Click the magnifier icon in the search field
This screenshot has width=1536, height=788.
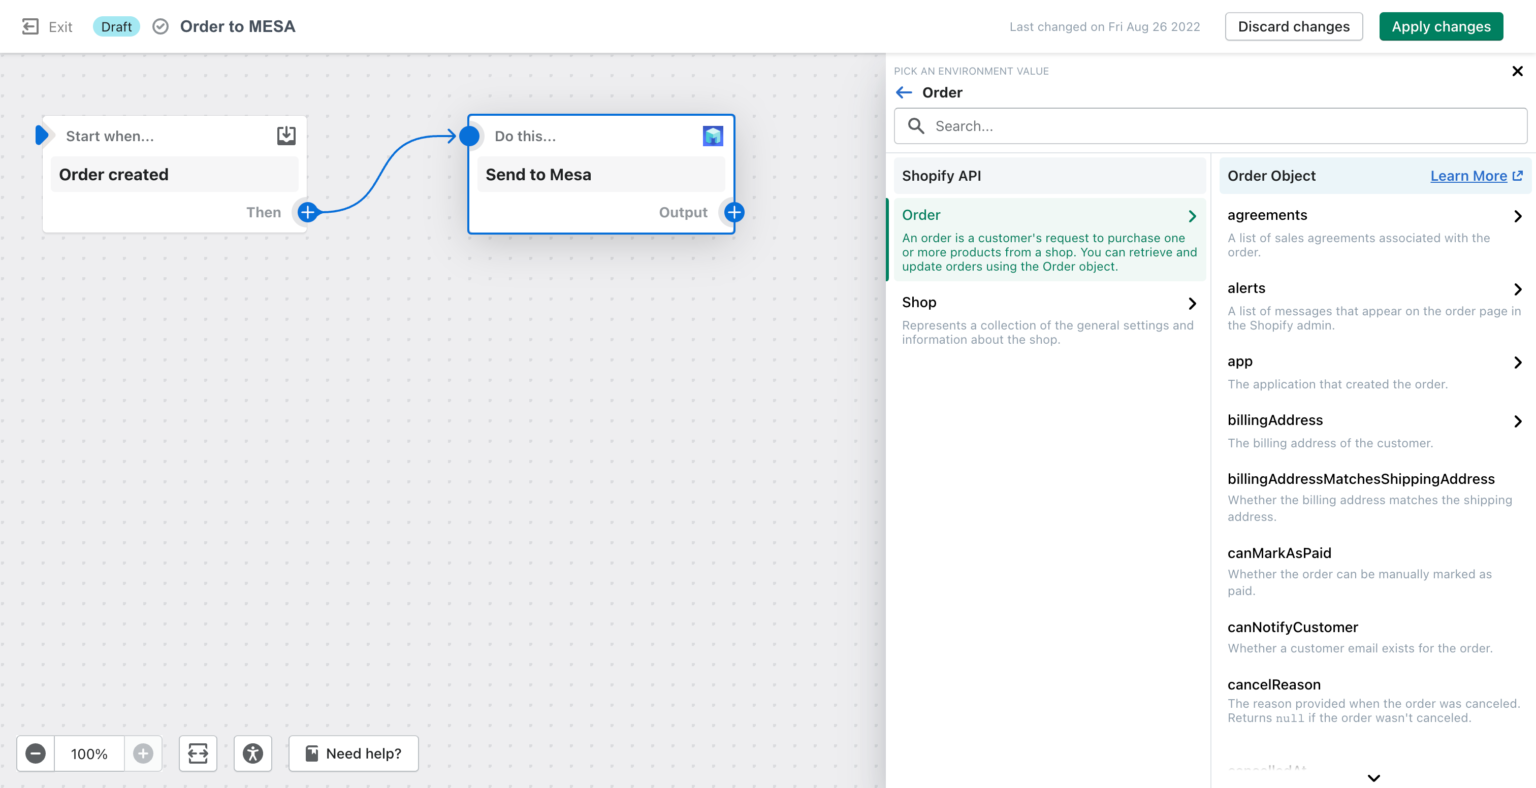coord(916,126)
